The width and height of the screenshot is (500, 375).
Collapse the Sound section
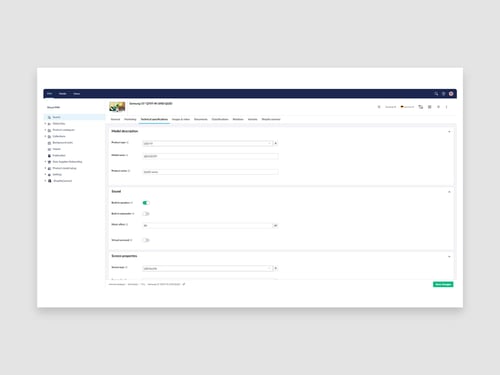click(449, 192)
